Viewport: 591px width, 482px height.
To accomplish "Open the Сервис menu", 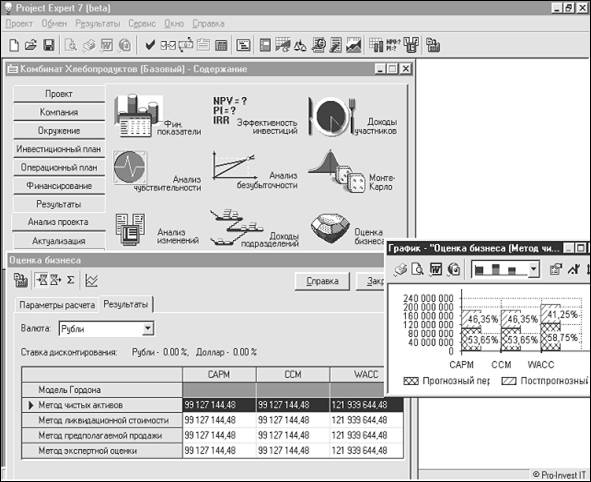I will [142, 24].
